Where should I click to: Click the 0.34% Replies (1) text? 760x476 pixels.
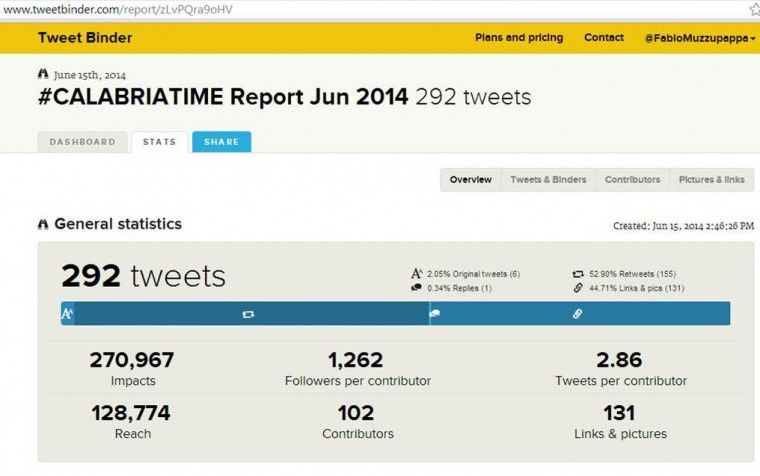tap(459, 288)
